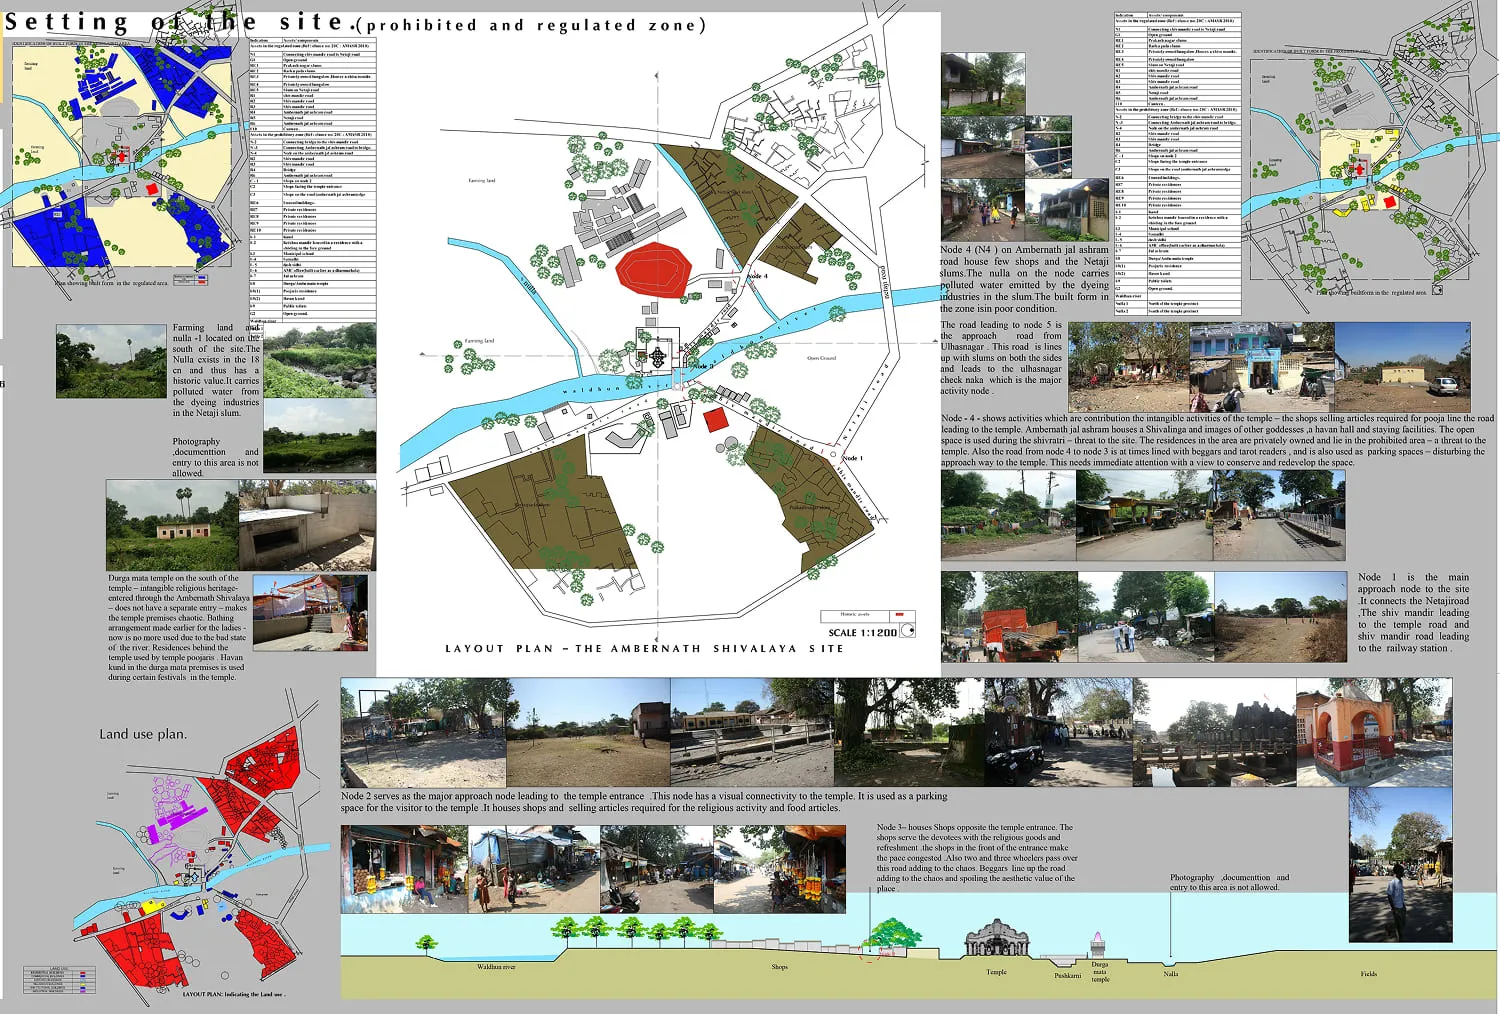Click the north arrow on top-right regulated area map

click(1437, 290)
